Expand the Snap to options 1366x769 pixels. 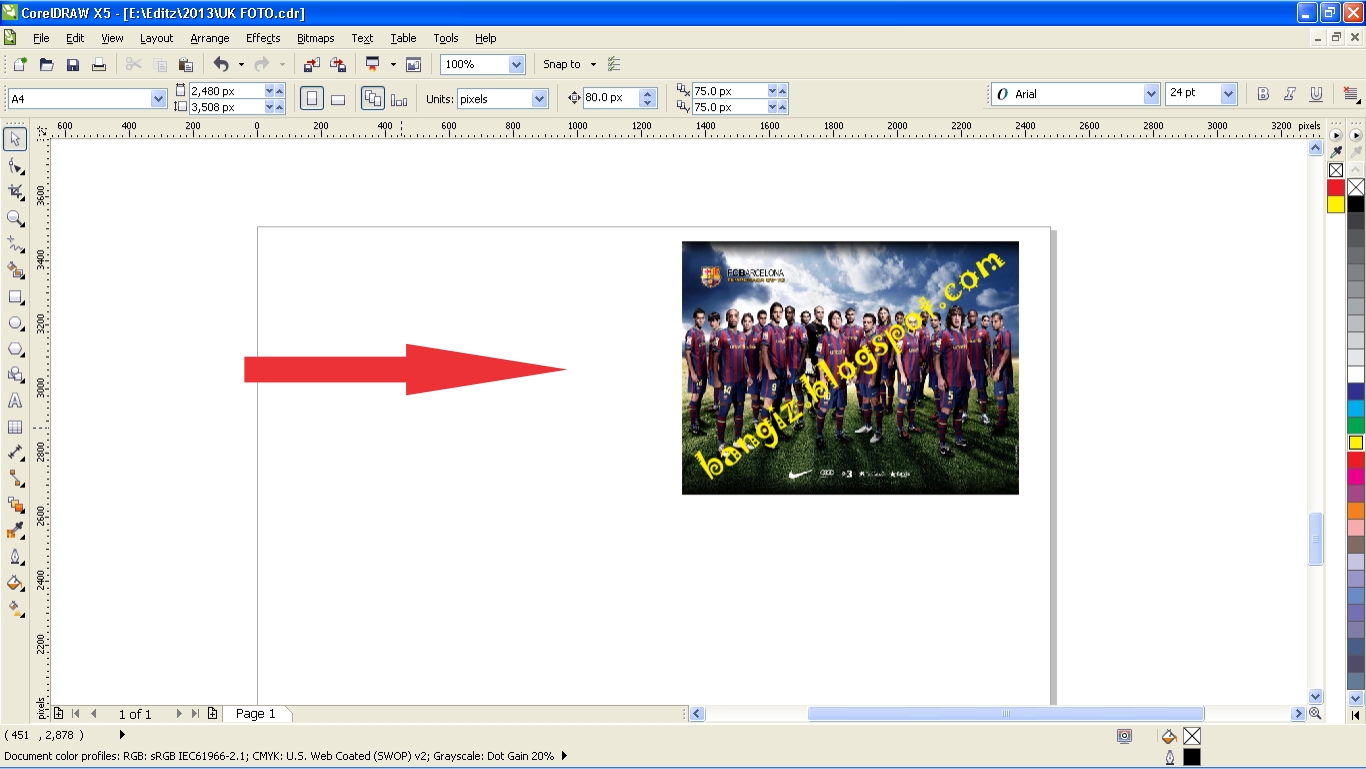click(592, 63)
